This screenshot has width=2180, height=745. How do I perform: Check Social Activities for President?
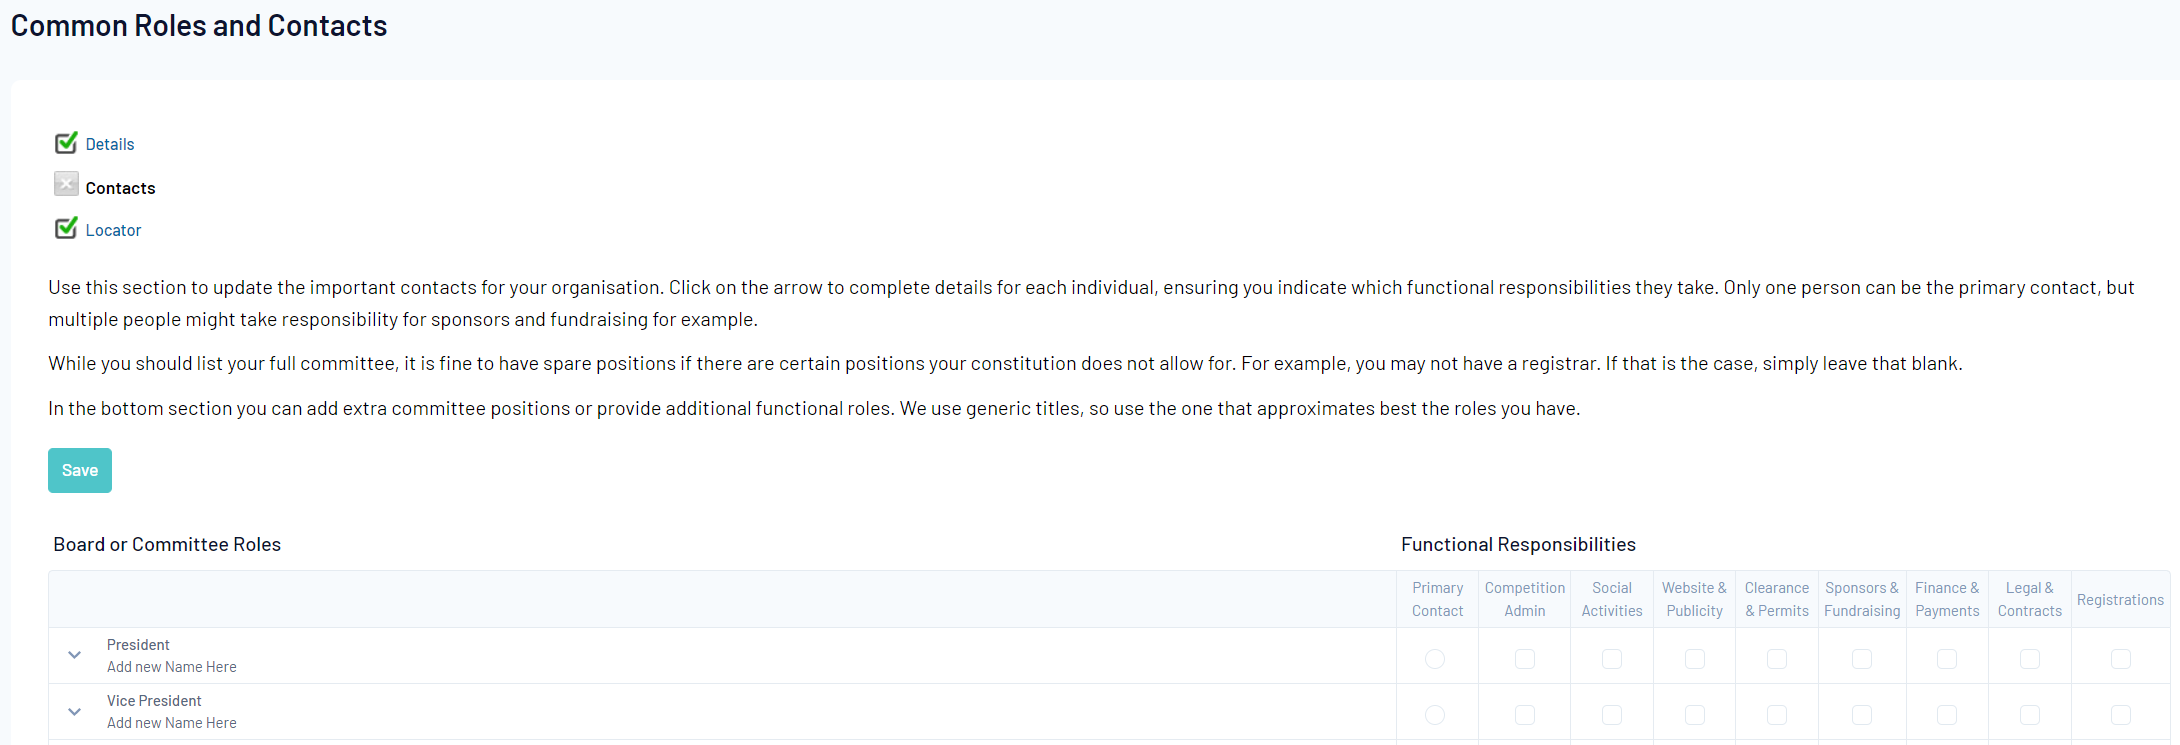1612,659
